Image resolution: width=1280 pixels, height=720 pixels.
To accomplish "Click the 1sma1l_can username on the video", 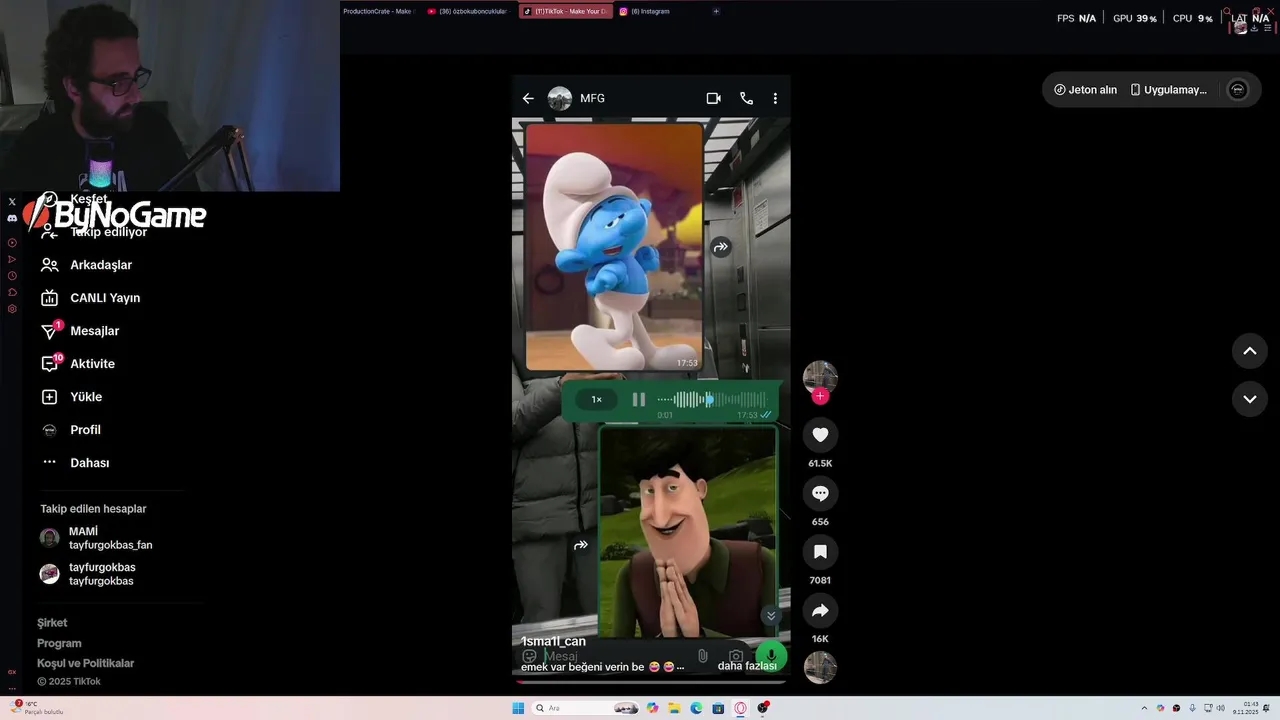I will [553, 641].
